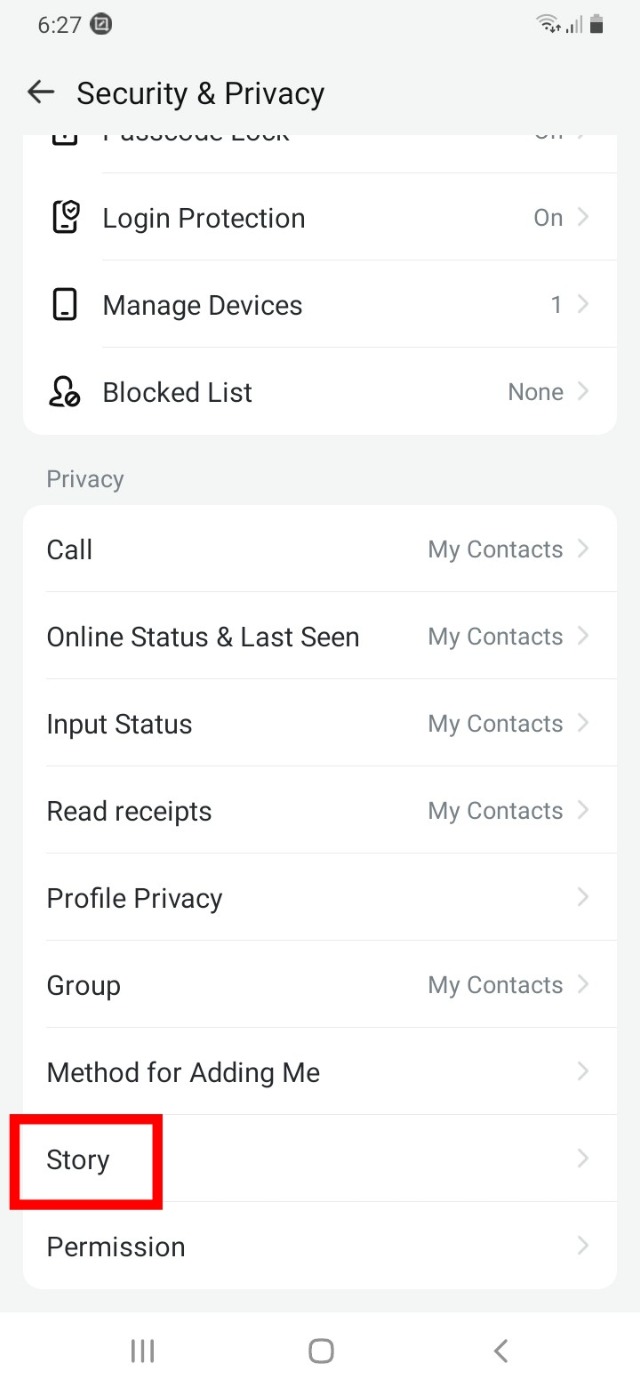Image resolution: width=640 pixels, height=1387 pixels.
Task: Tap the notification icon in status bar
Action: (x=100, y=25)
